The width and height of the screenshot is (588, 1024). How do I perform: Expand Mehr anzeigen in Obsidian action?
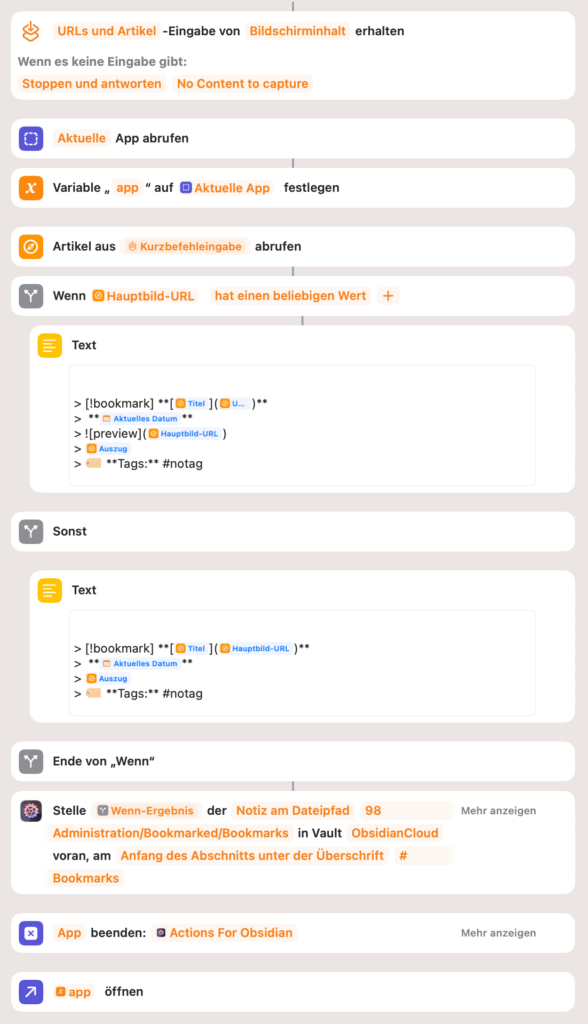tap(498, 811)
